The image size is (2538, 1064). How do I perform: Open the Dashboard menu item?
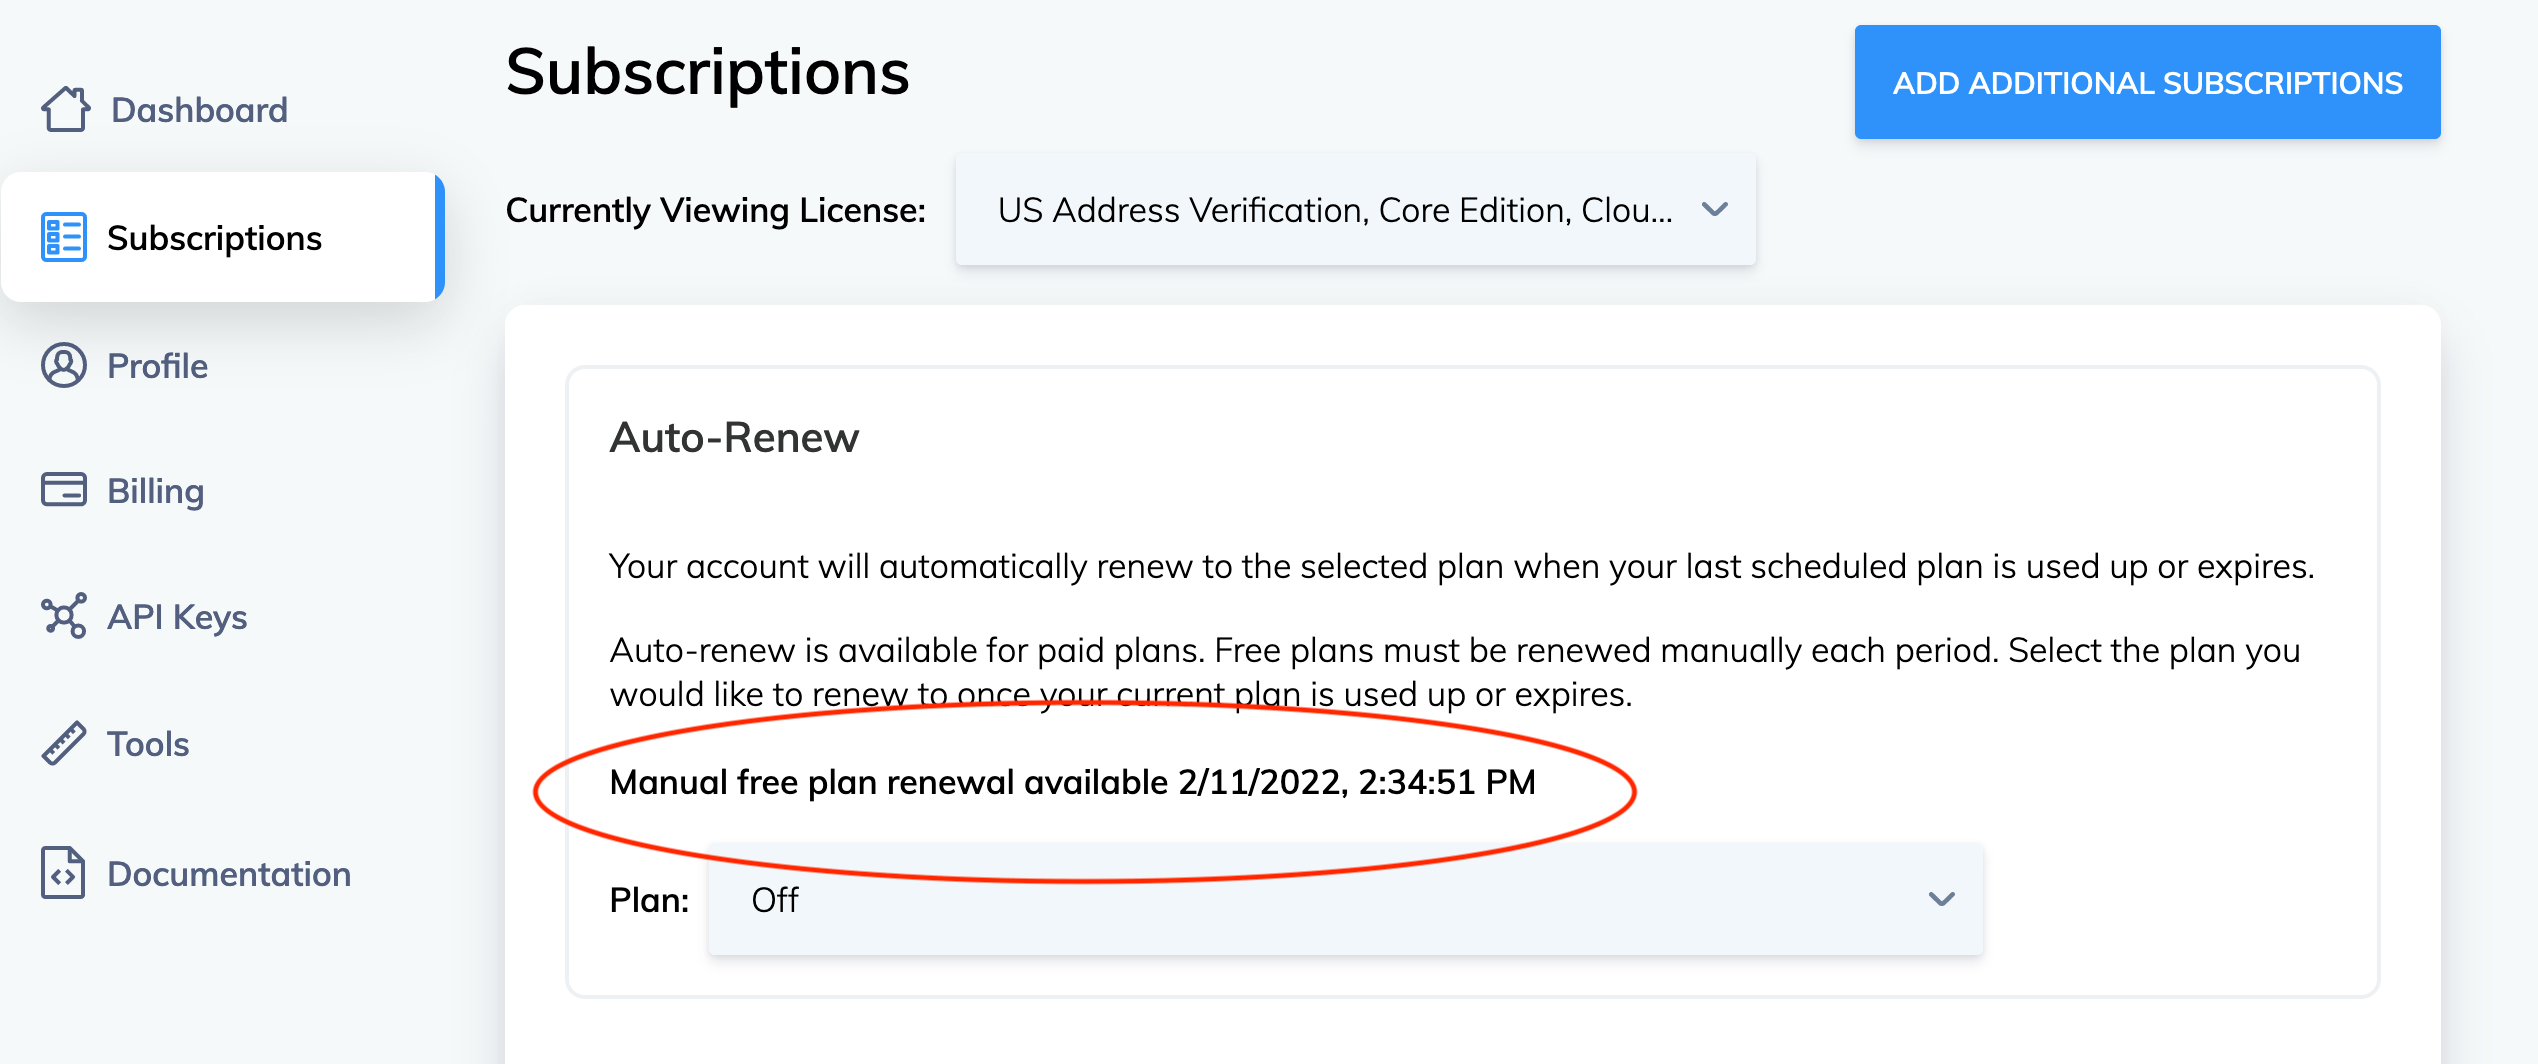(199, 110)
